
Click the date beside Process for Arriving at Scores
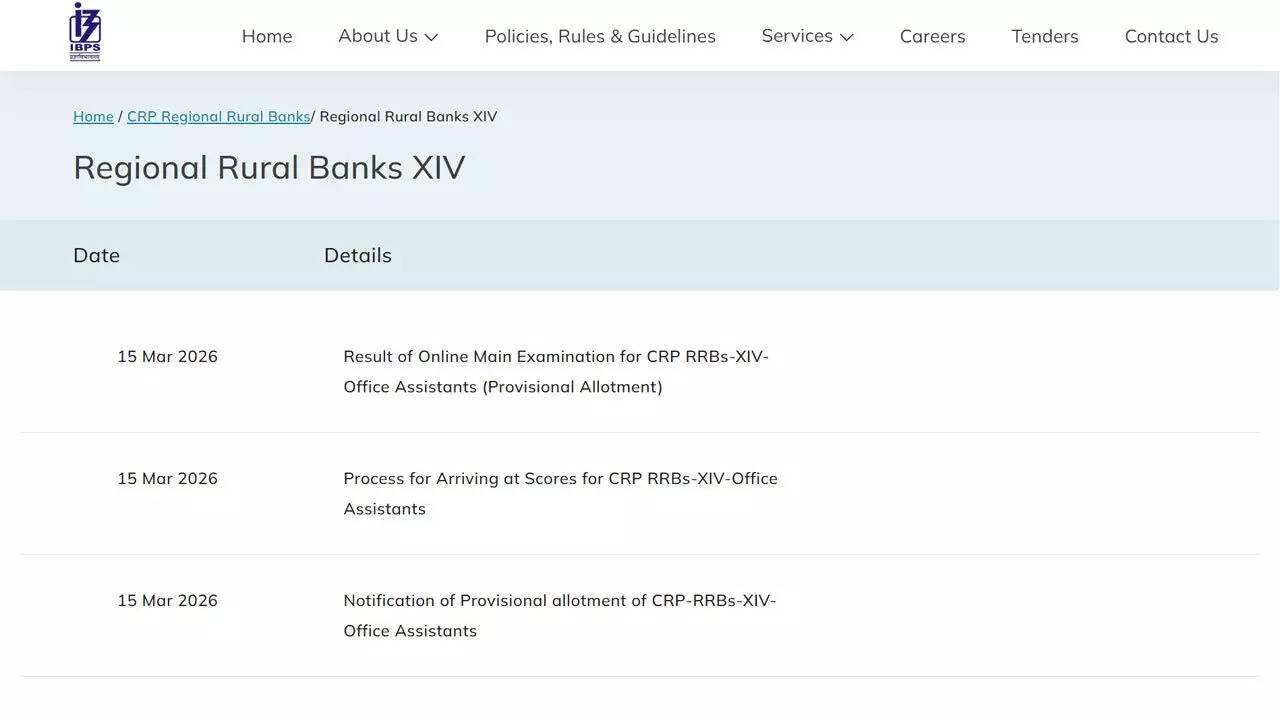[167, 478]
